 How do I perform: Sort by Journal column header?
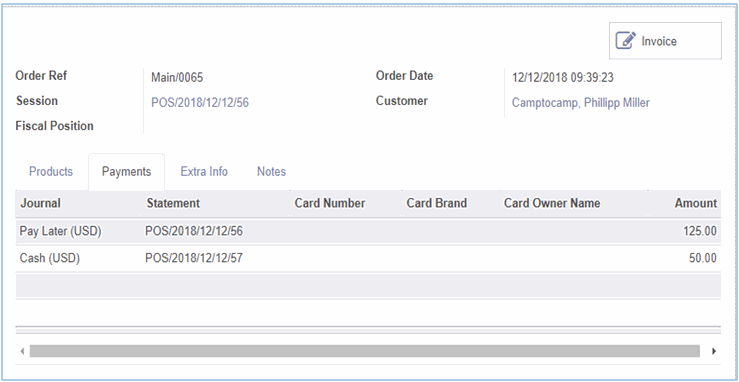41,203
